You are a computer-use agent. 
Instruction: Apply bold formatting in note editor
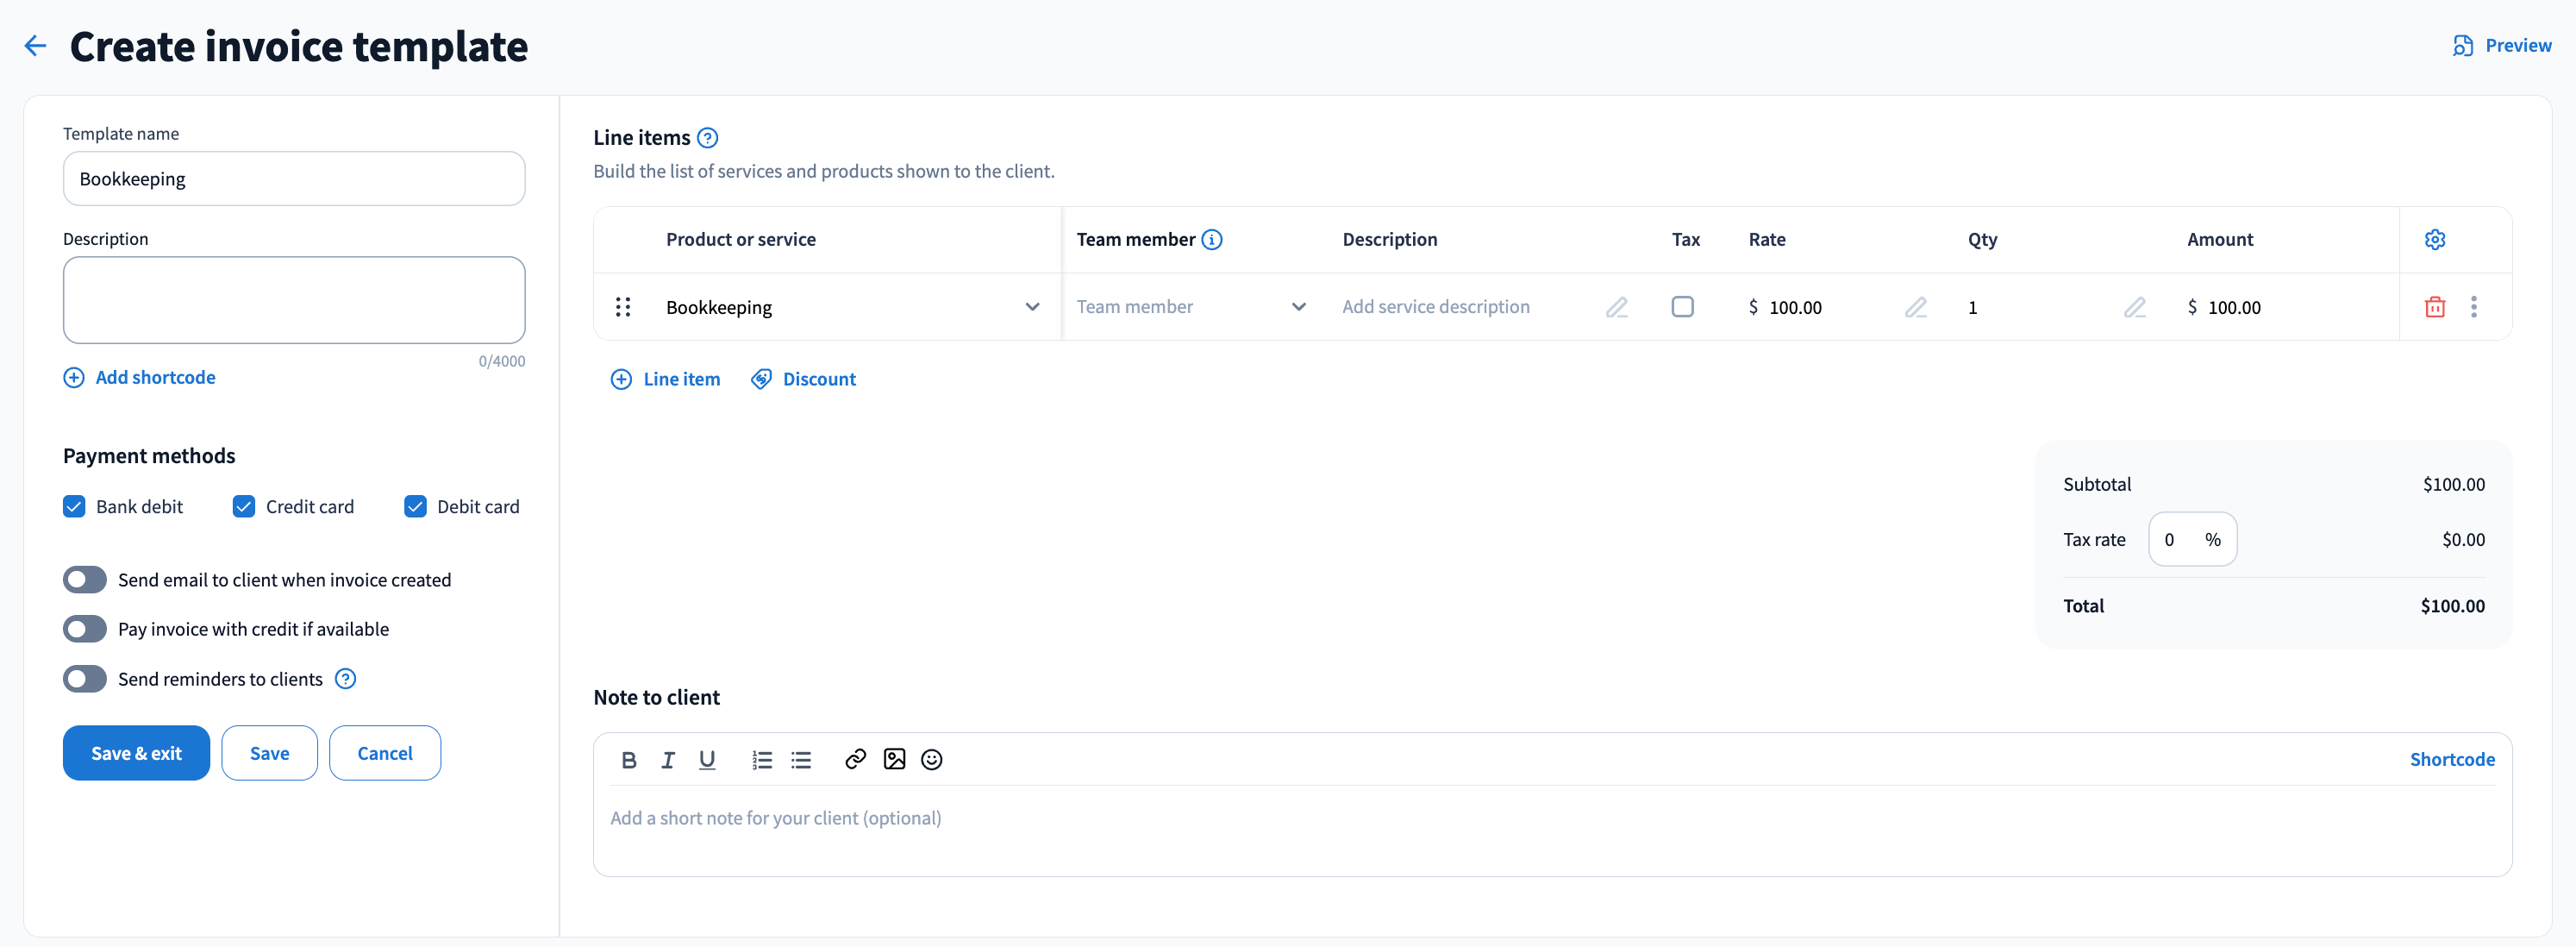tap(629, 760)
